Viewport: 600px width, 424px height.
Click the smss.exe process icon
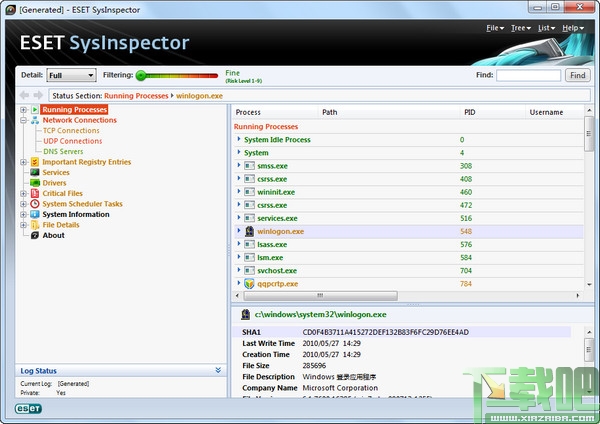(249, 166)
